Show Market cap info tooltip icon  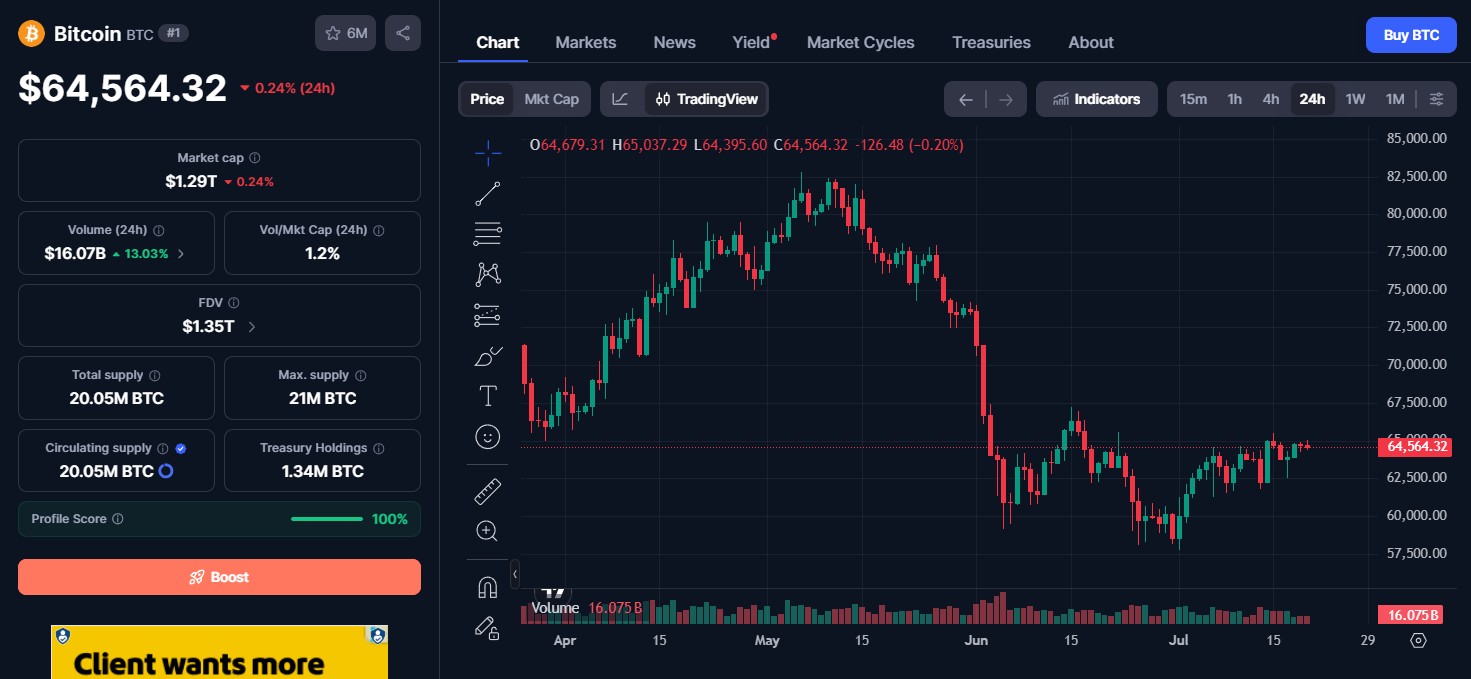coord(255,158)
